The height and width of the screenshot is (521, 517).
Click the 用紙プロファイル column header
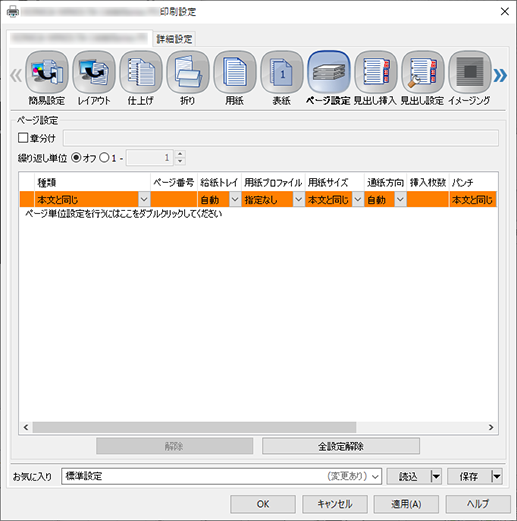coord(273,182)
